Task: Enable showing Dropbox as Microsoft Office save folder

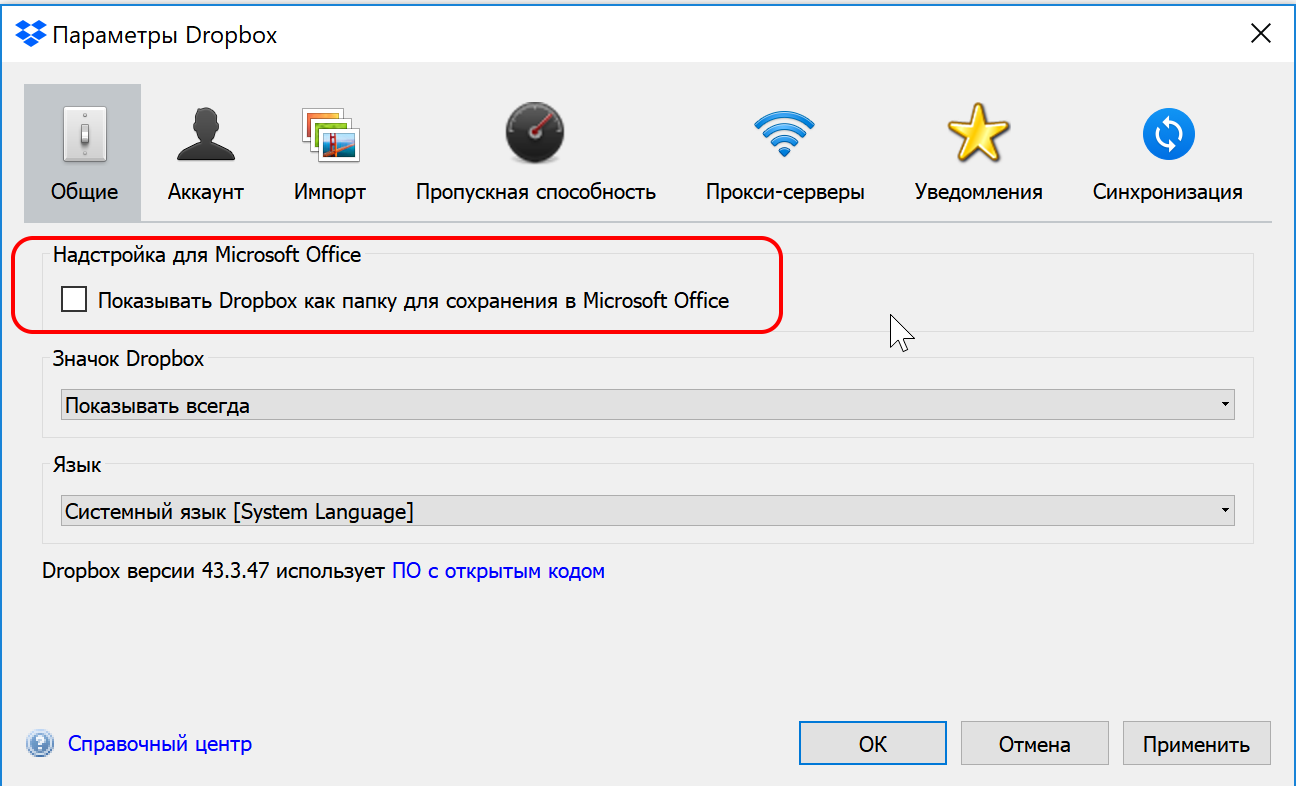Action: pos(73,299)
